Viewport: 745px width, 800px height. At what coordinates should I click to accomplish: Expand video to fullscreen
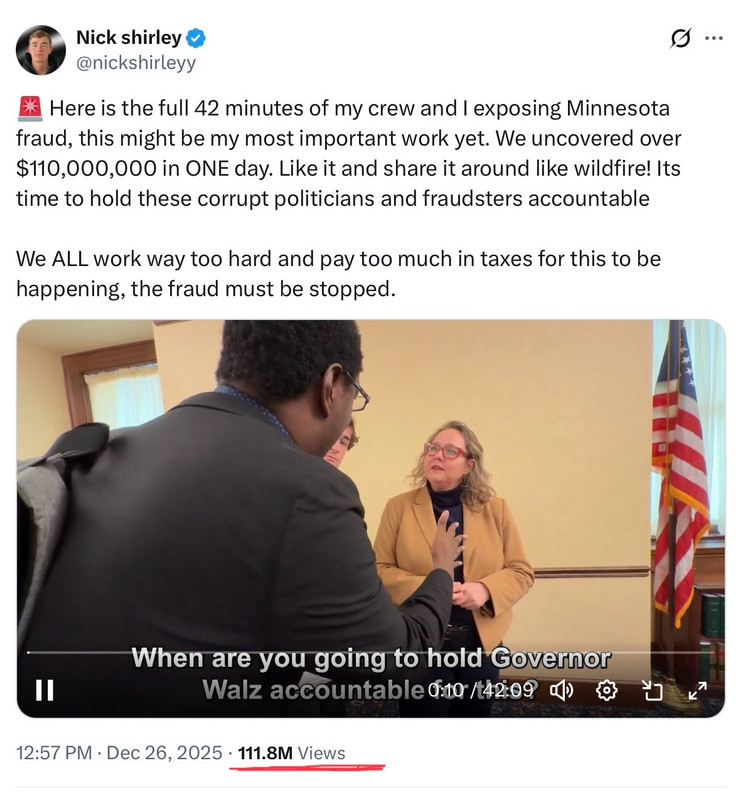[x=698, y=690]
